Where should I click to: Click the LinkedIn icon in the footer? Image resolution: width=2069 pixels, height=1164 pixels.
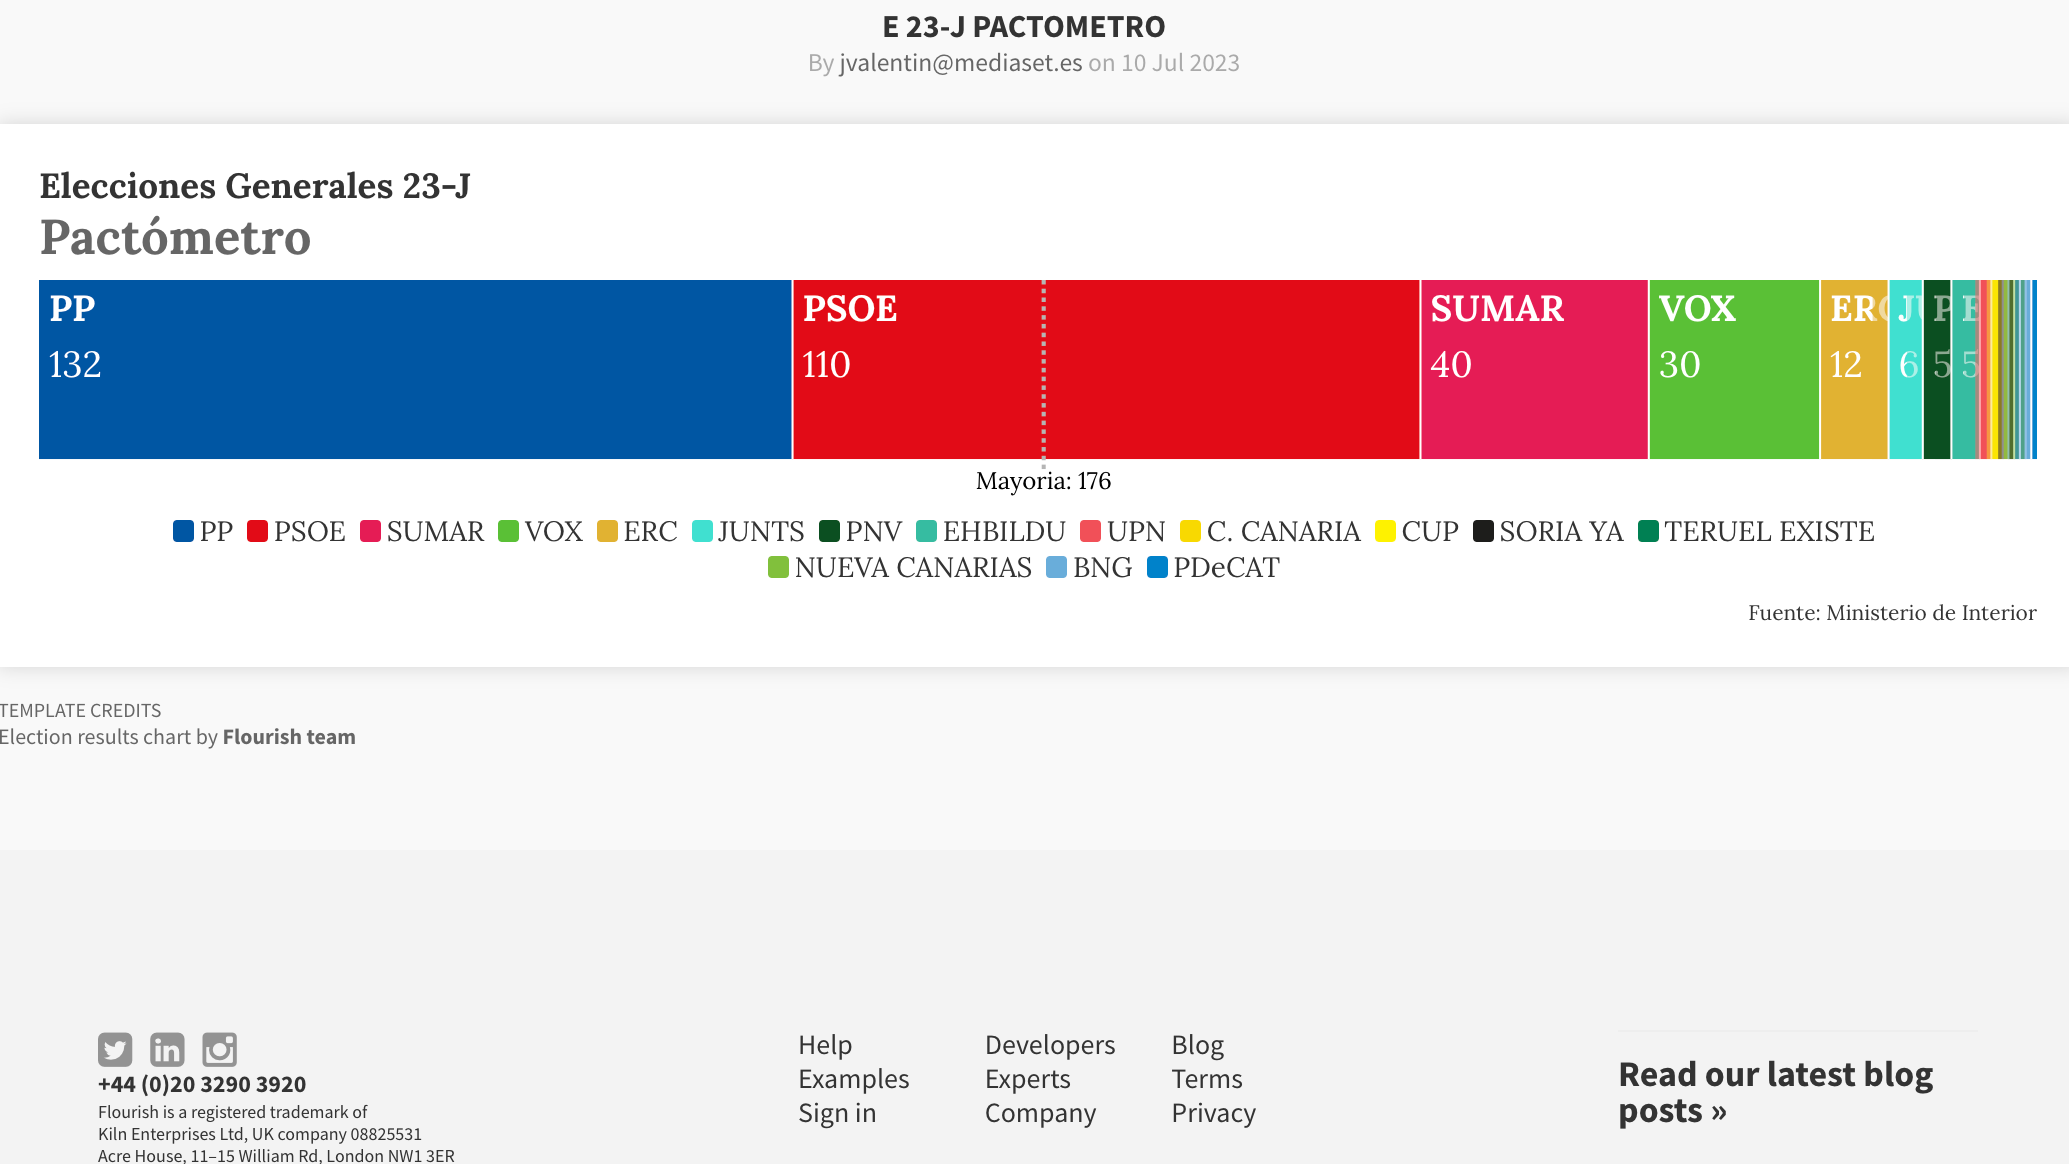(167, 1049)
